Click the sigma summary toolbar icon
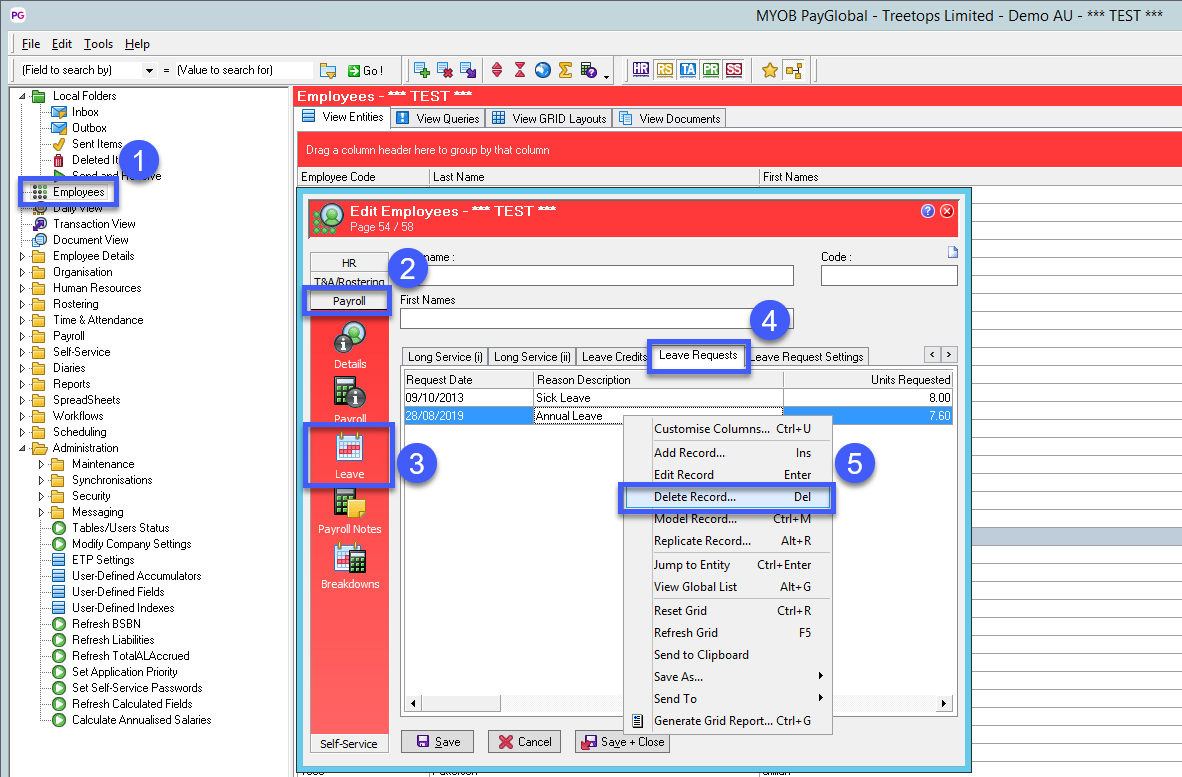 (564, 69)
